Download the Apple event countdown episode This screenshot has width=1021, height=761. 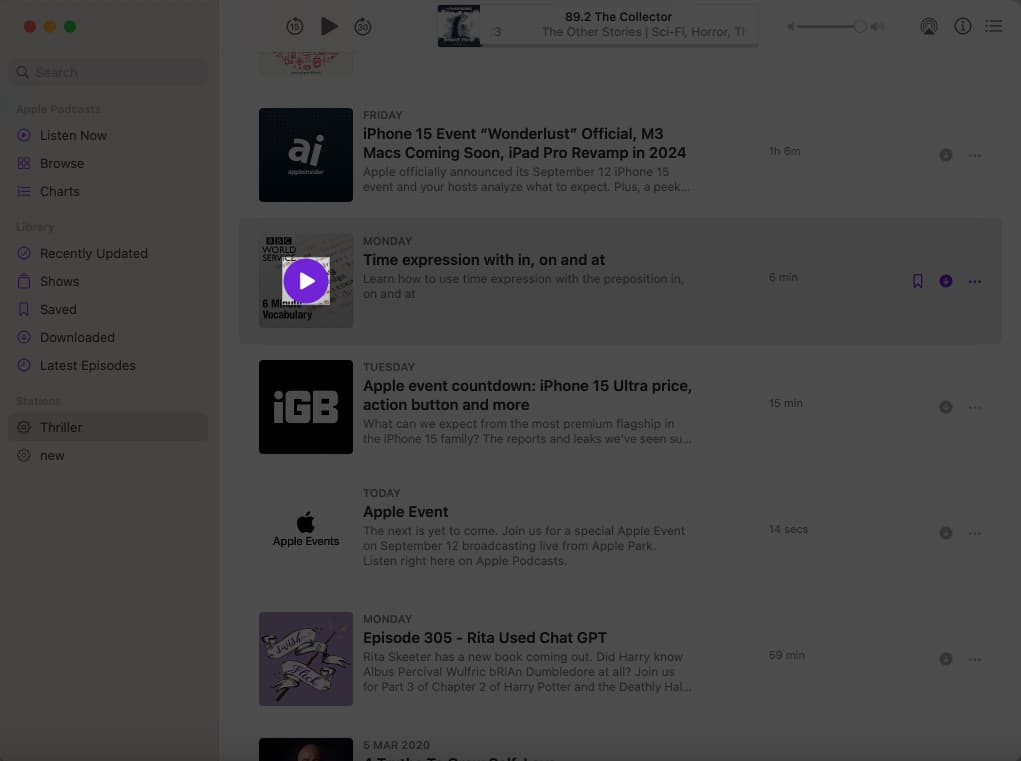tap(945, 407)
